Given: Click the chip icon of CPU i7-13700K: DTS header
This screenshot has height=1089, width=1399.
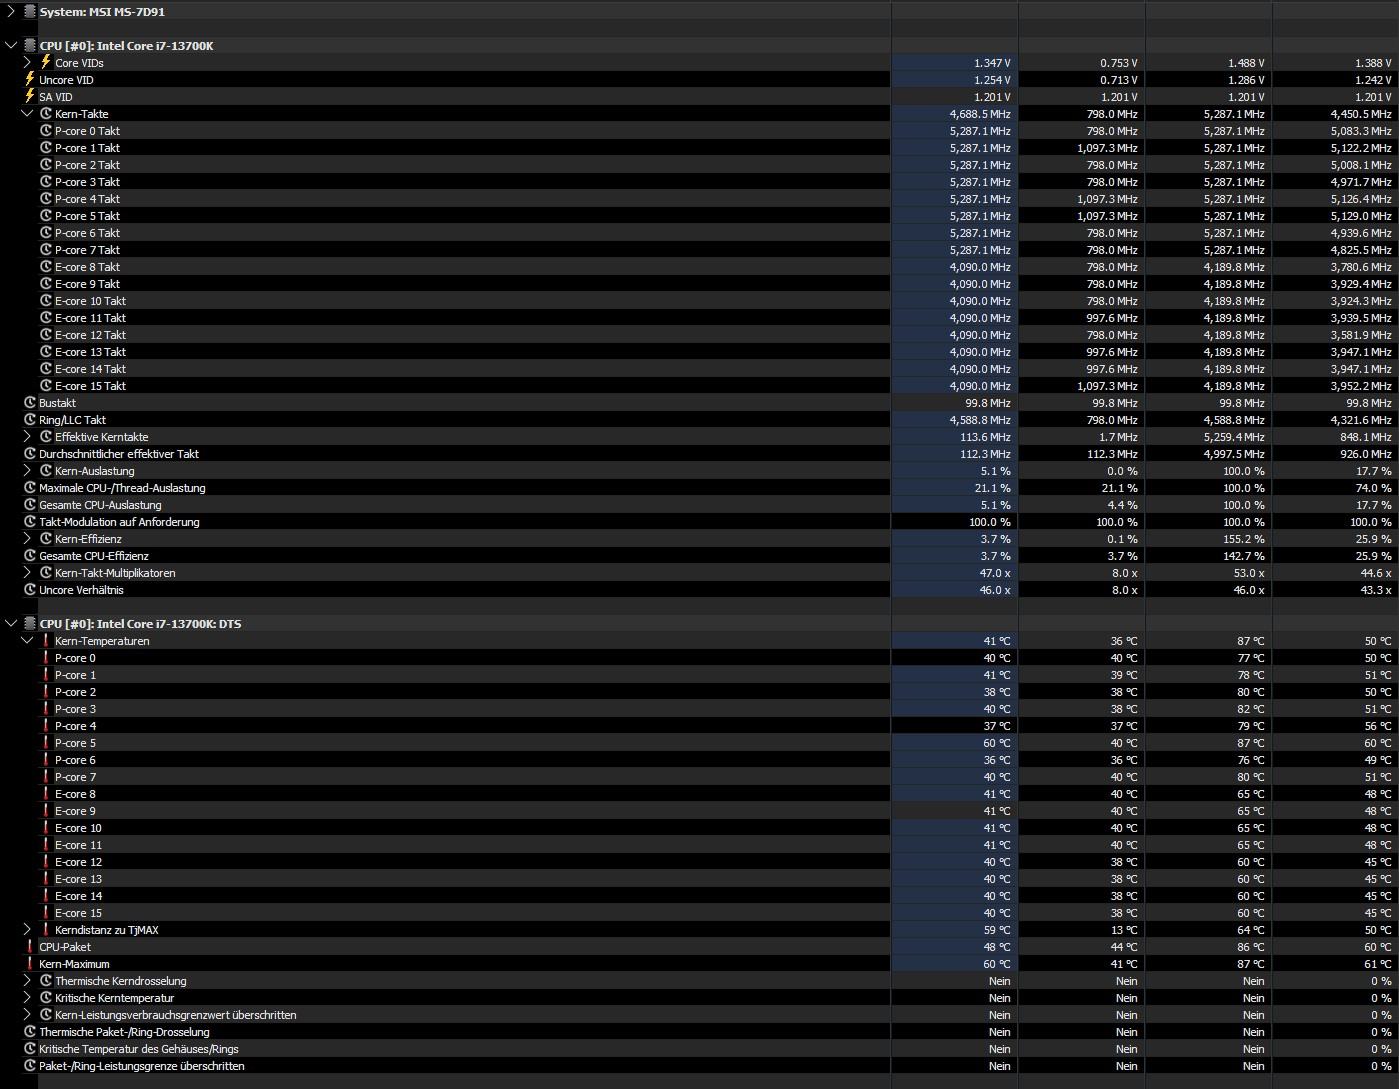Looking at the screenshot, I should [x=30, y=624].
